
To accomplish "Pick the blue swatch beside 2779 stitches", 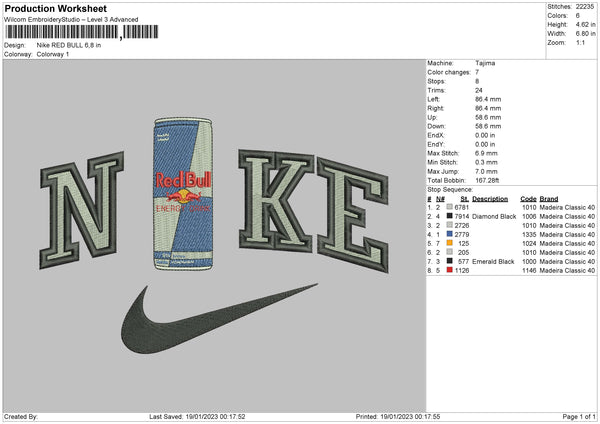I will click(450, 234).
